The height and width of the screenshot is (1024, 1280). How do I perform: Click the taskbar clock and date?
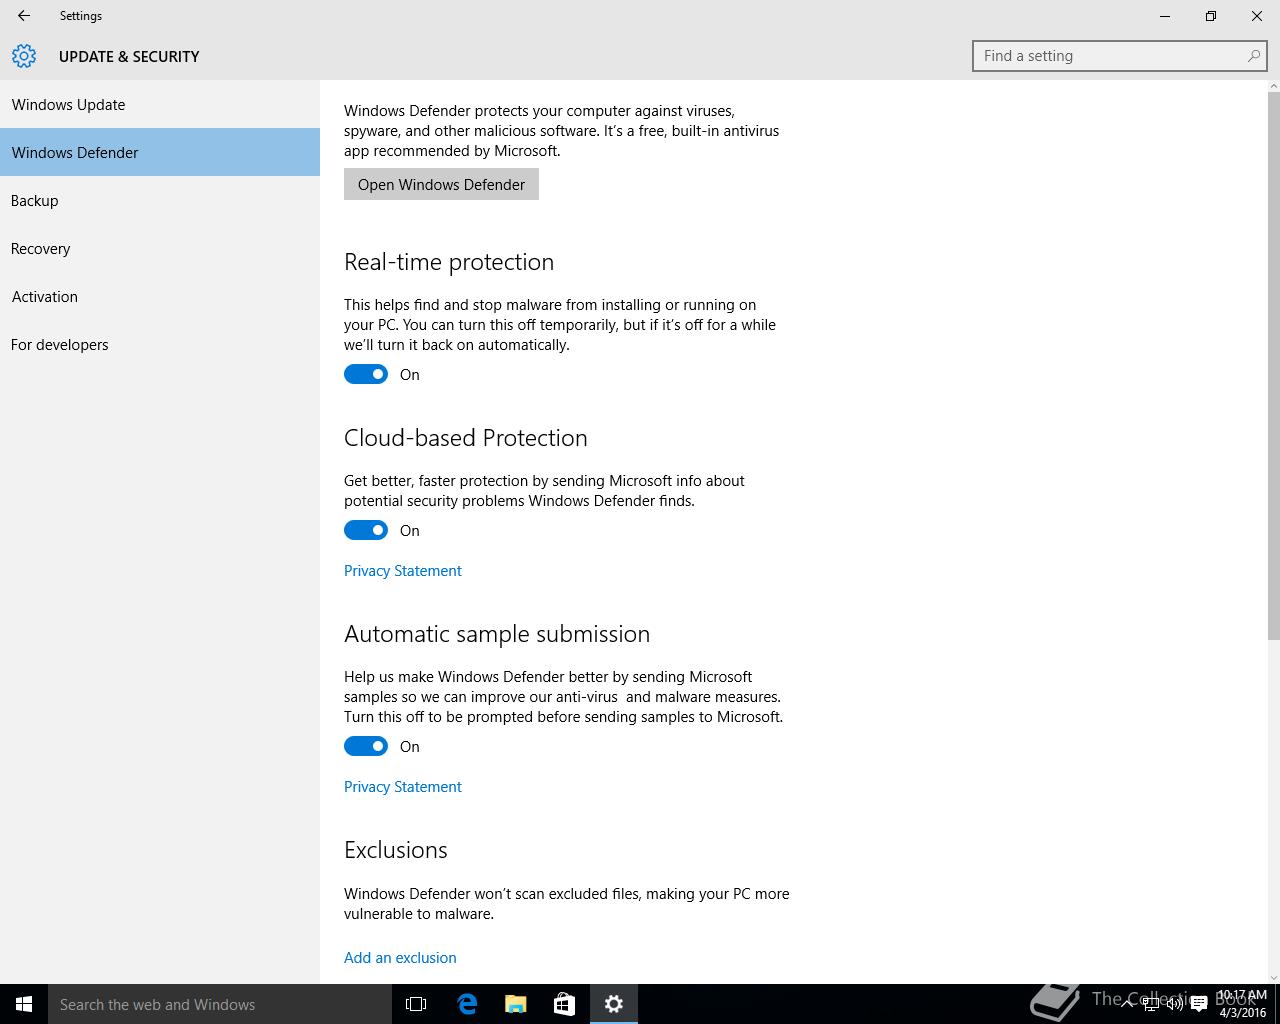1242,1004
